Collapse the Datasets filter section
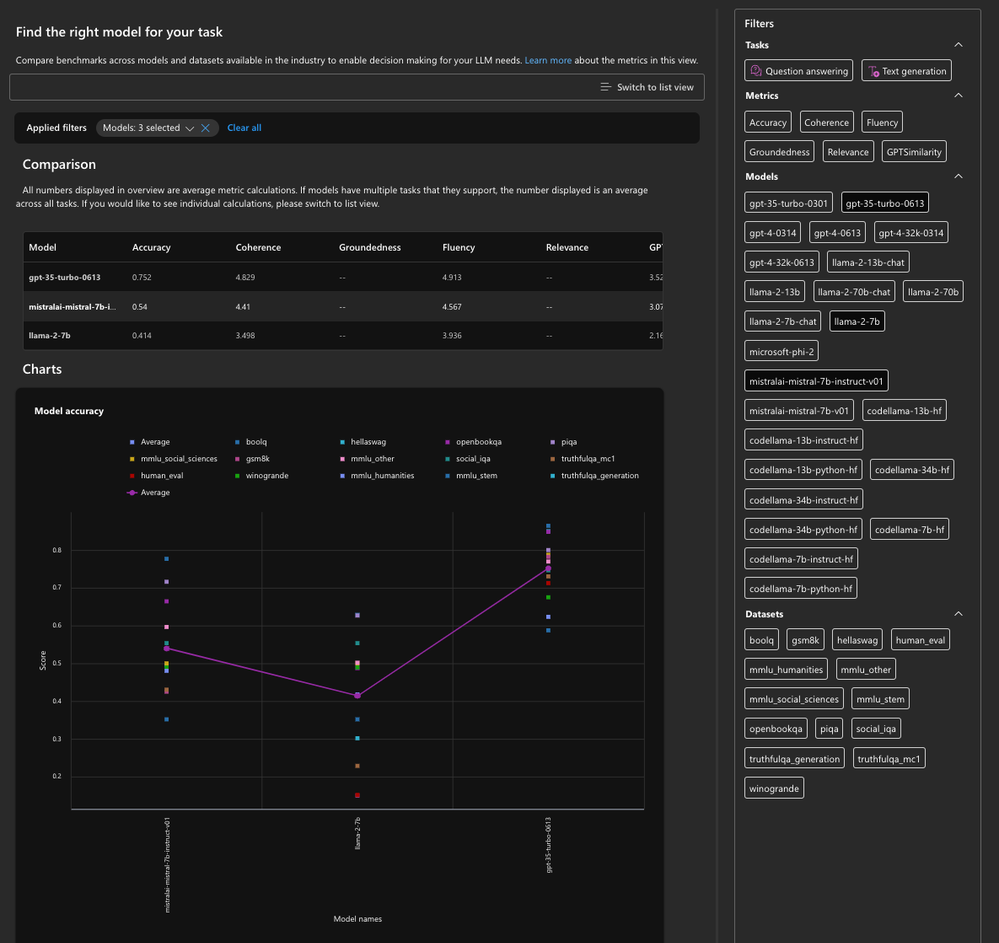 [958, 614]
